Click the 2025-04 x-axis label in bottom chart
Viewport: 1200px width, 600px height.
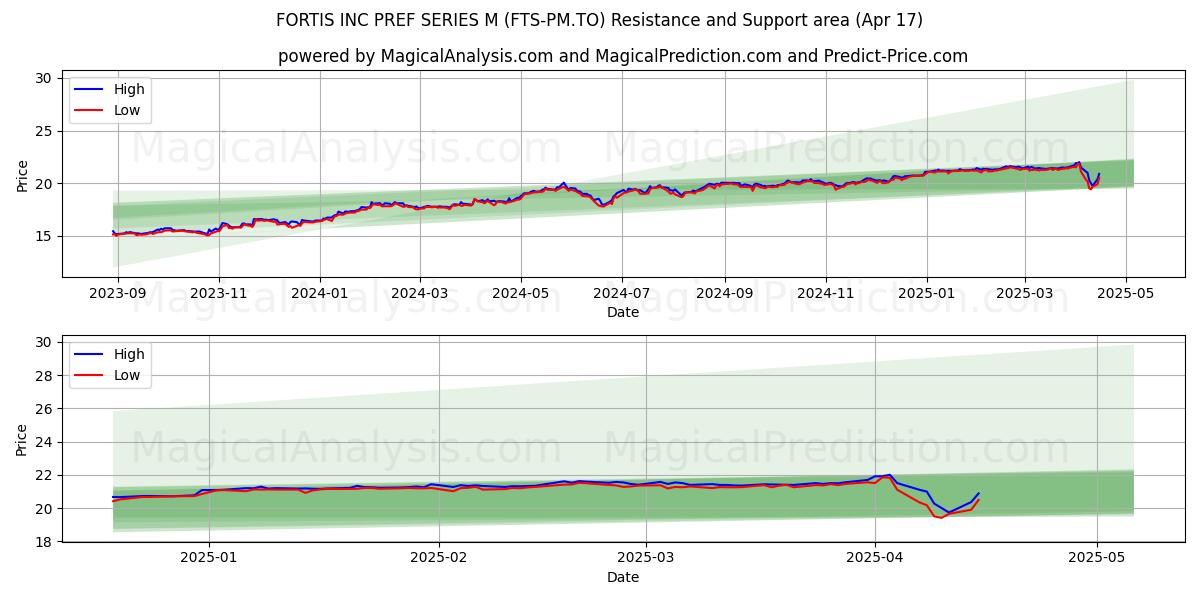point(875,559)
